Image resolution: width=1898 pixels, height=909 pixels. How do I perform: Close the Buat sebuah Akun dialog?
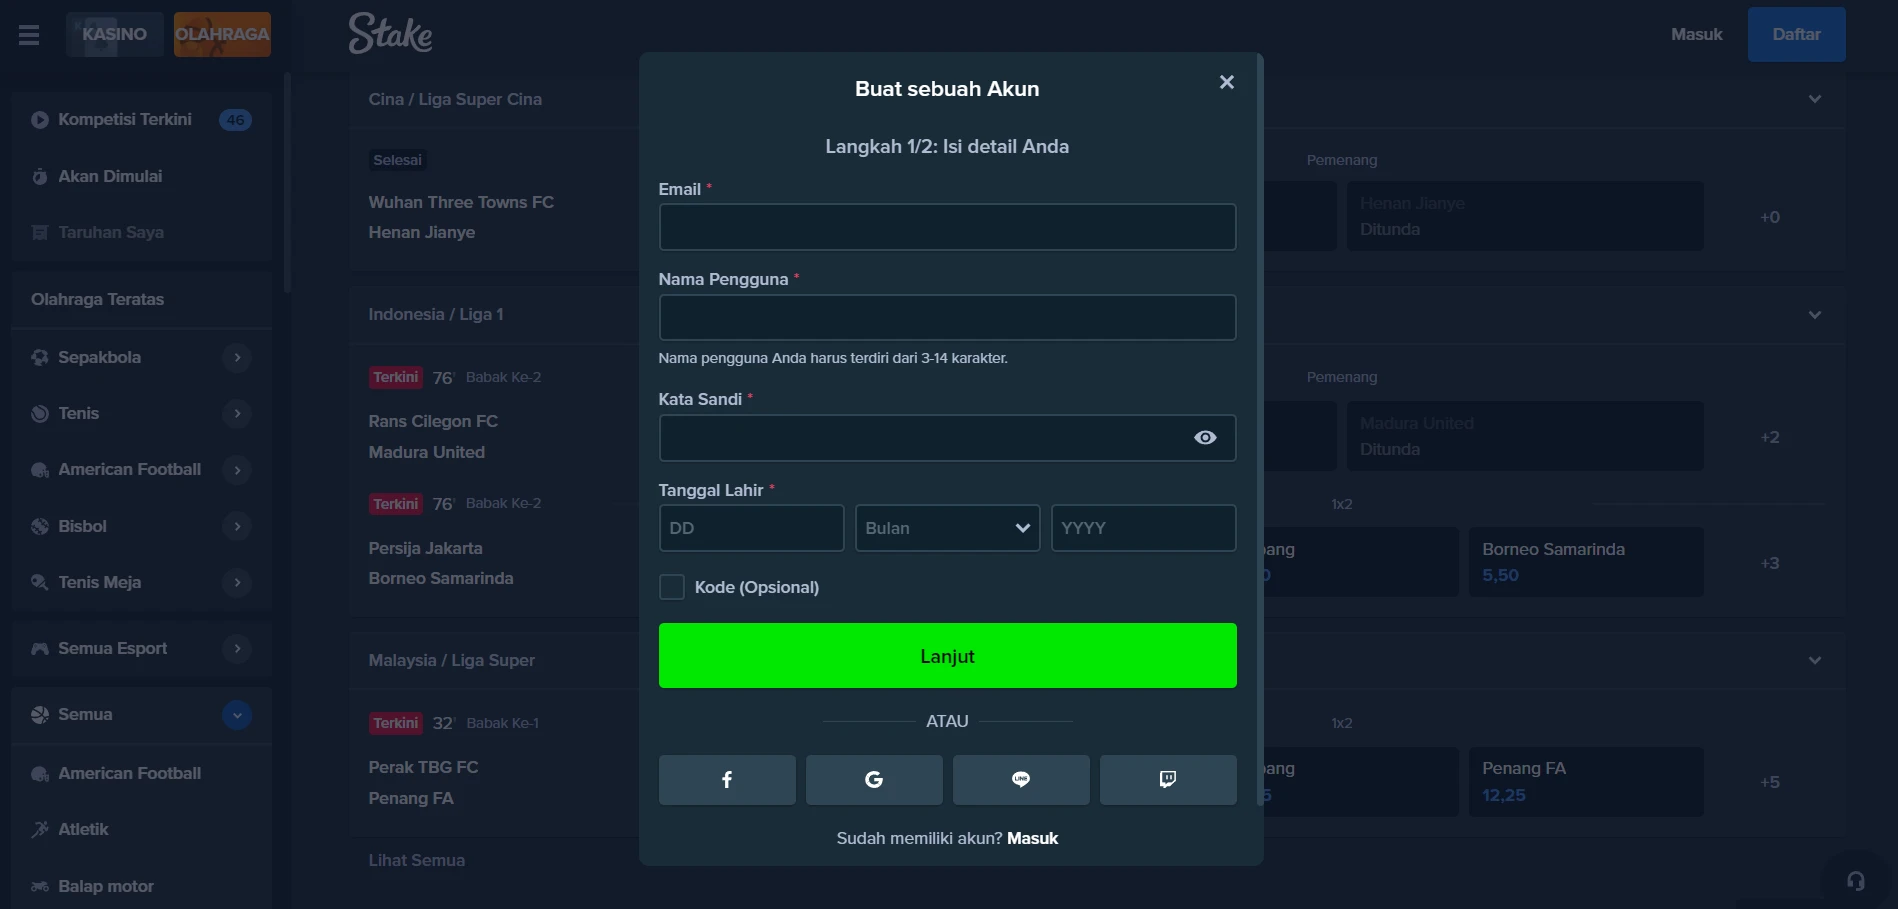tap(1227, 82)
